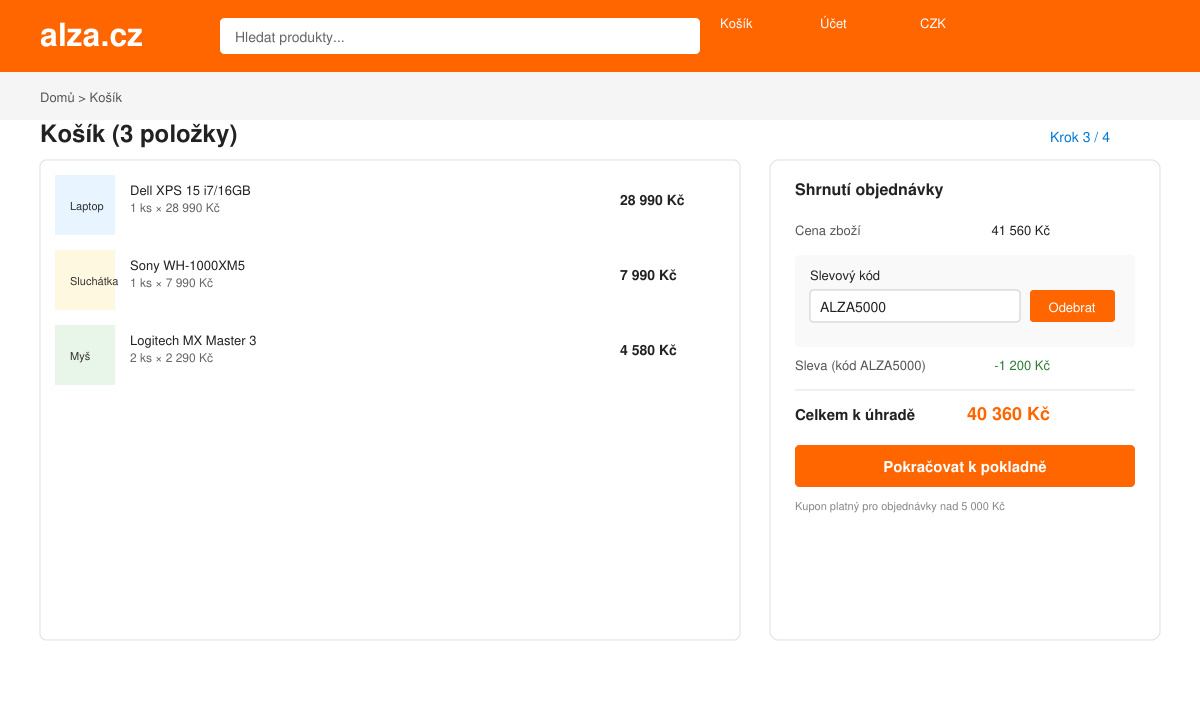Select the 4 580 Kč bold price
This screenshot has height=720, width=1200.
(x=648, y=350)
